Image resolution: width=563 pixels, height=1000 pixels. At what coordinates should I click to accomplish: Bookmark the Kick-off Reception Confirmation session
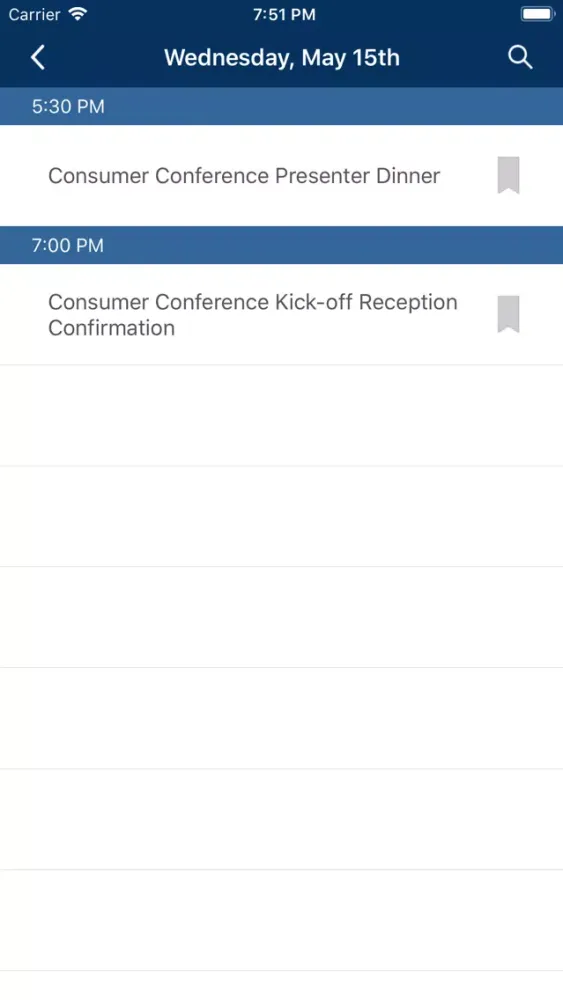pos(508,314)
